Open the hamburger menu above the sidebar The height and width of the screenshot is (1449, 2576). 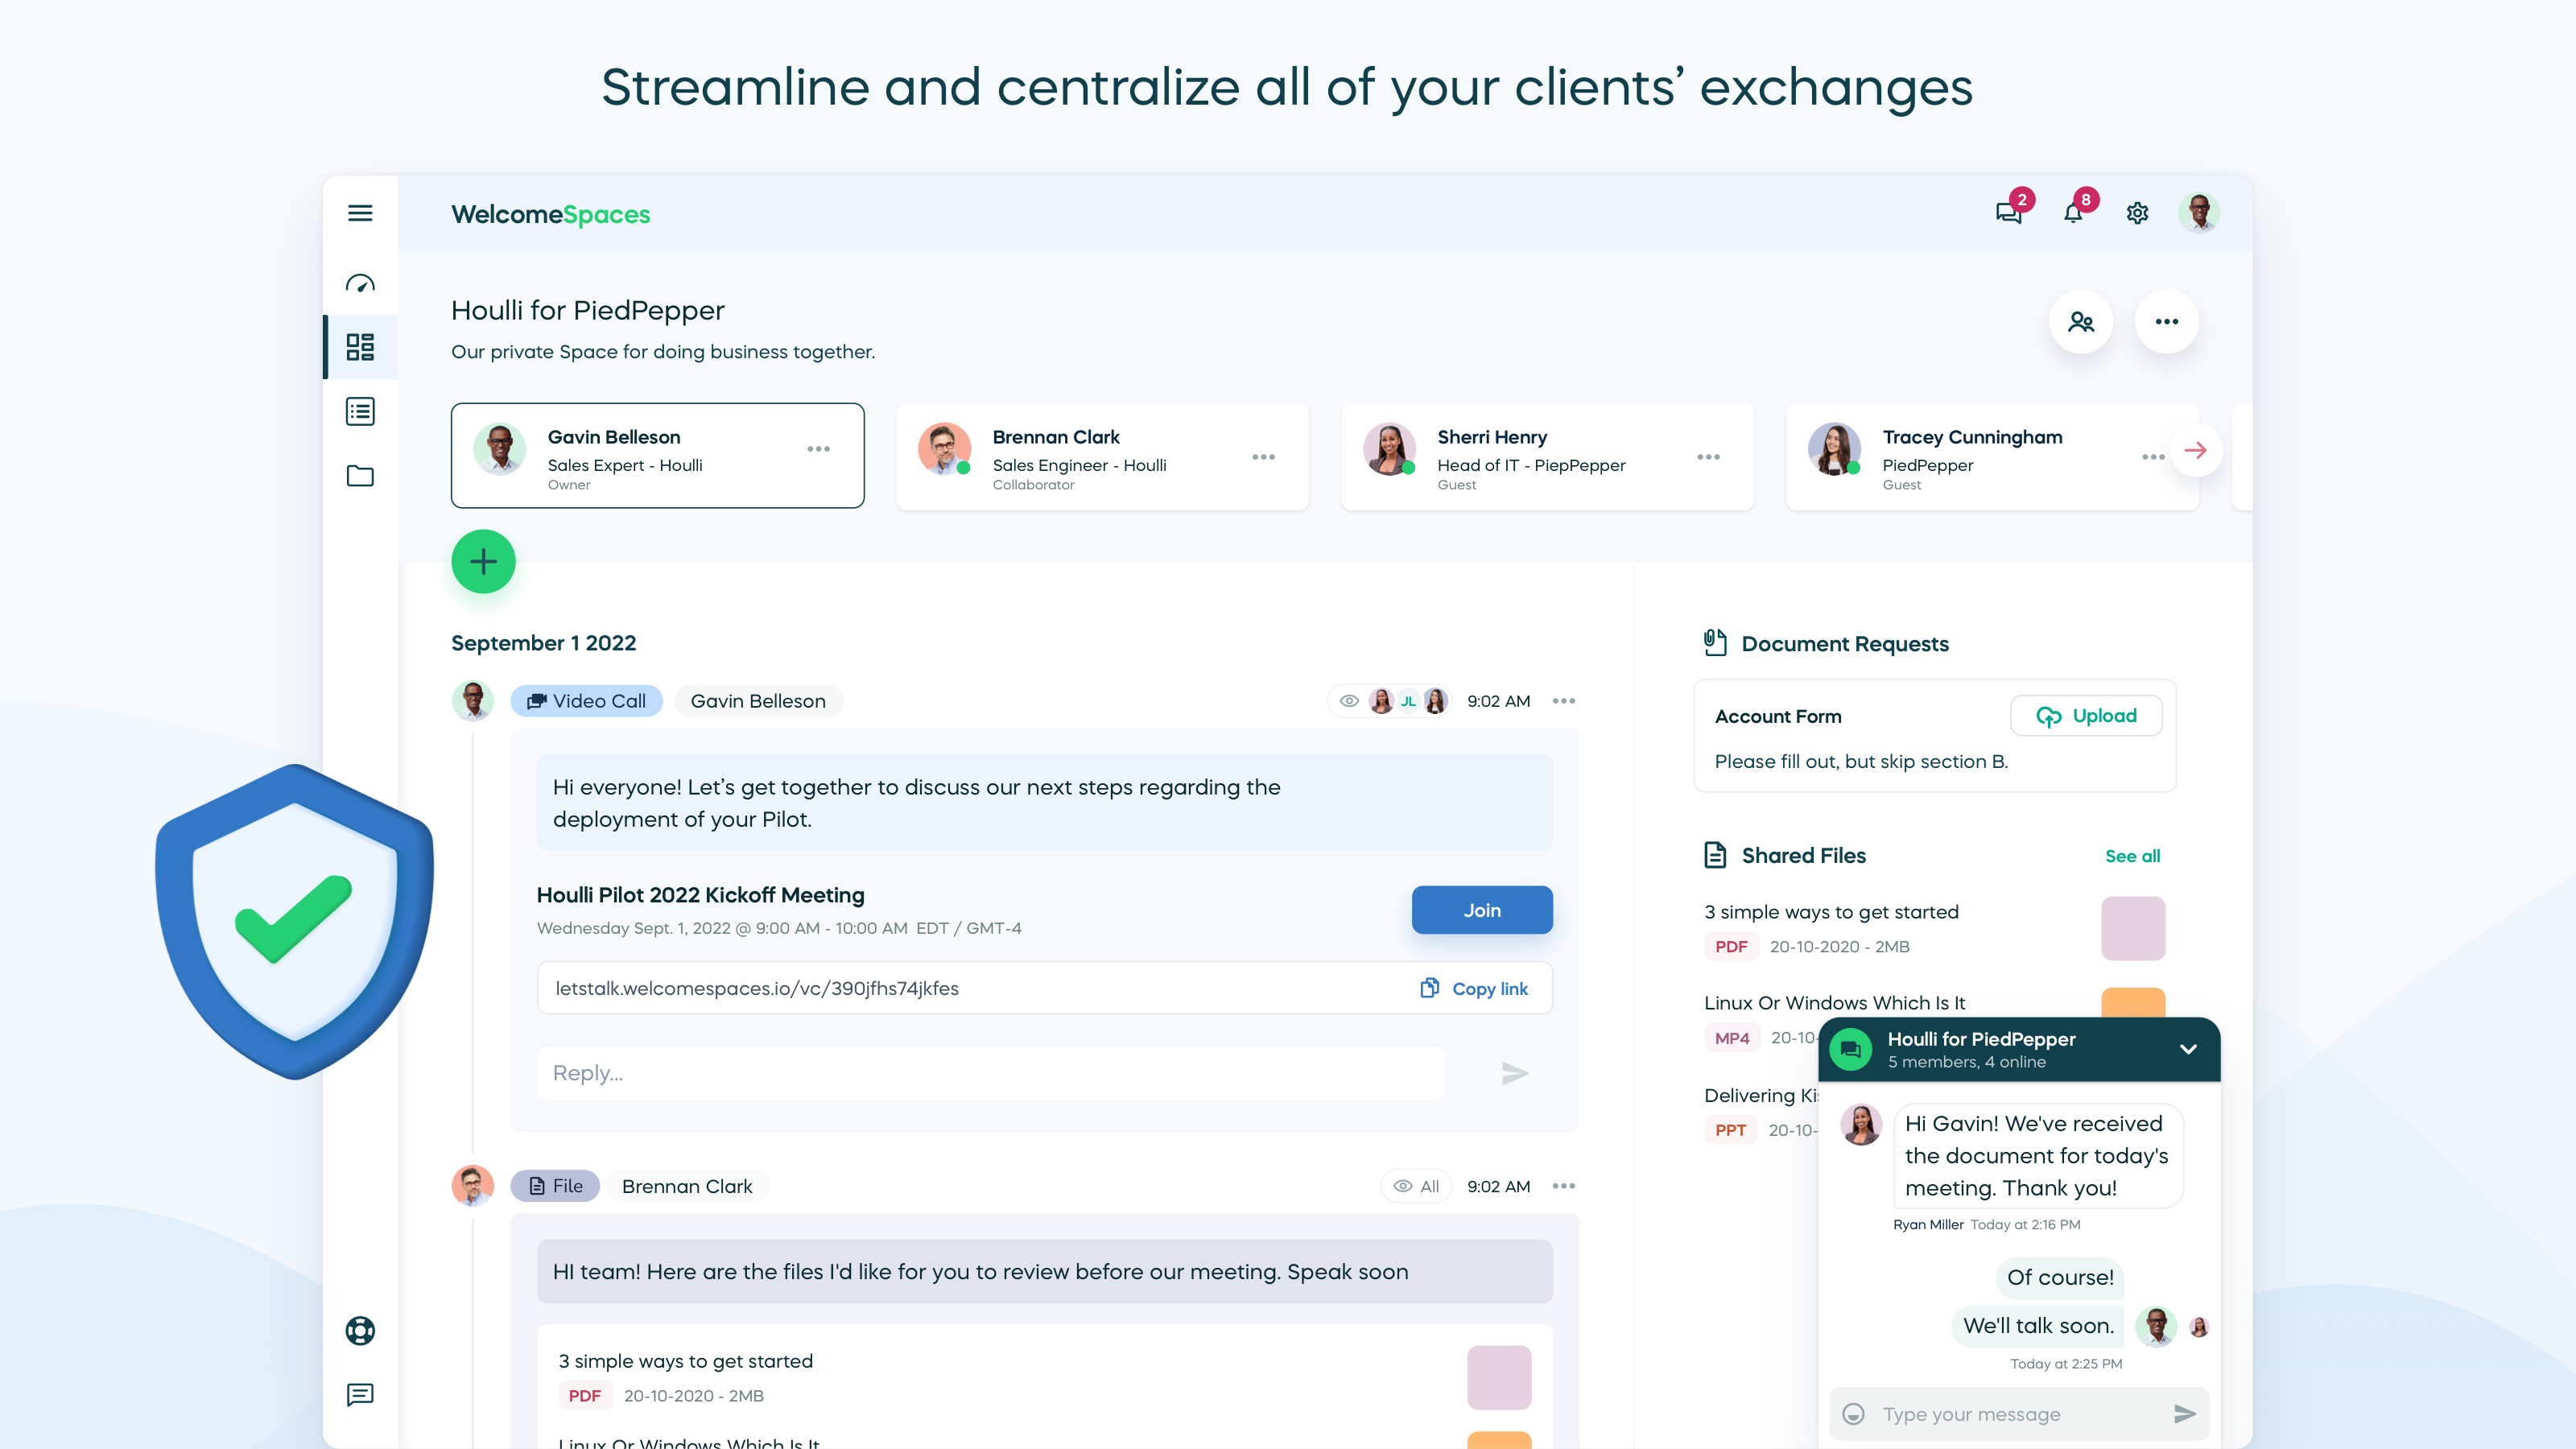[x=360, y=213]
